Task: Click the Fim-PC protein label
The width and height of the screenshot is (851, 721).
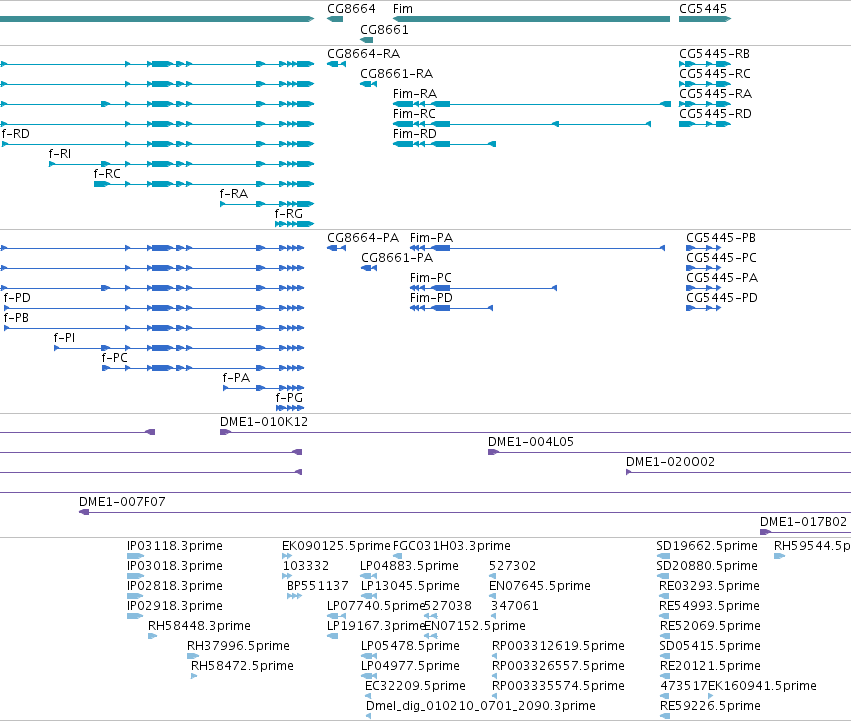Action: click(431, 278)
